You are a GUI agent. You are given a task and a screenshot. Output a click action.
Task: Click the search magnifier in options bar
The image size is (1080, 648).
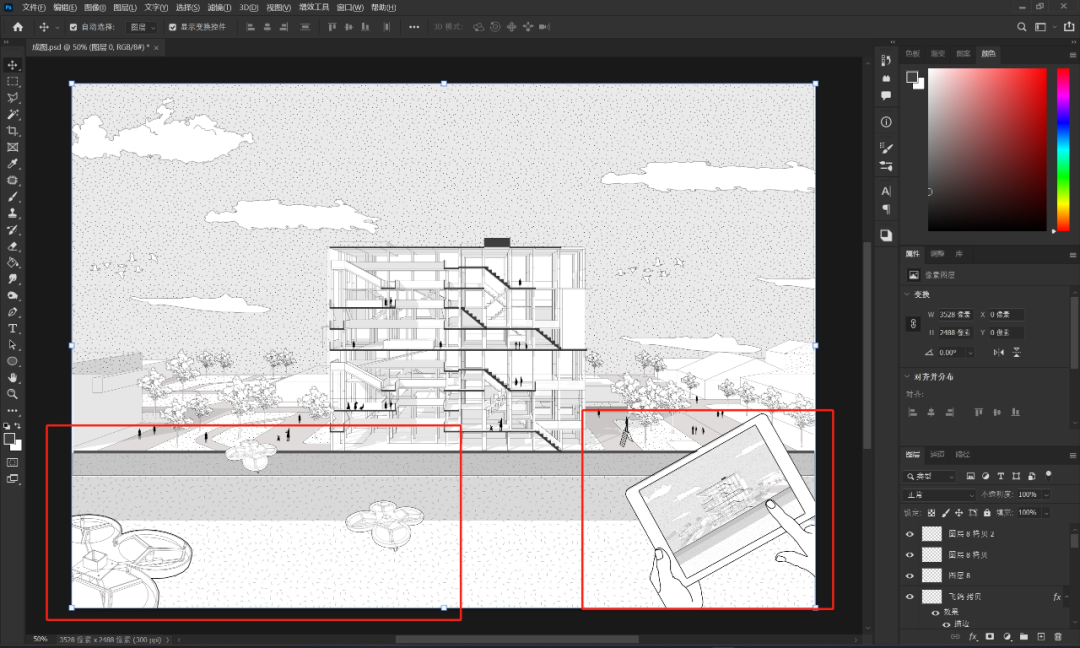(1022, 27)
